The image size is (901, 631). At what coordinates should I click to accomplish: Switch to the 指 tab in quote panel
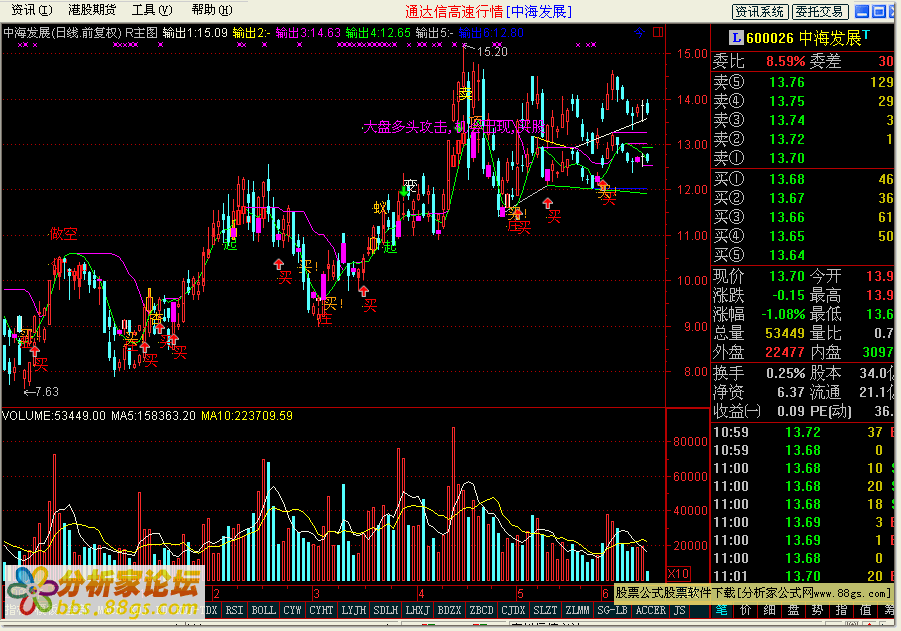[x=841, y=610]
